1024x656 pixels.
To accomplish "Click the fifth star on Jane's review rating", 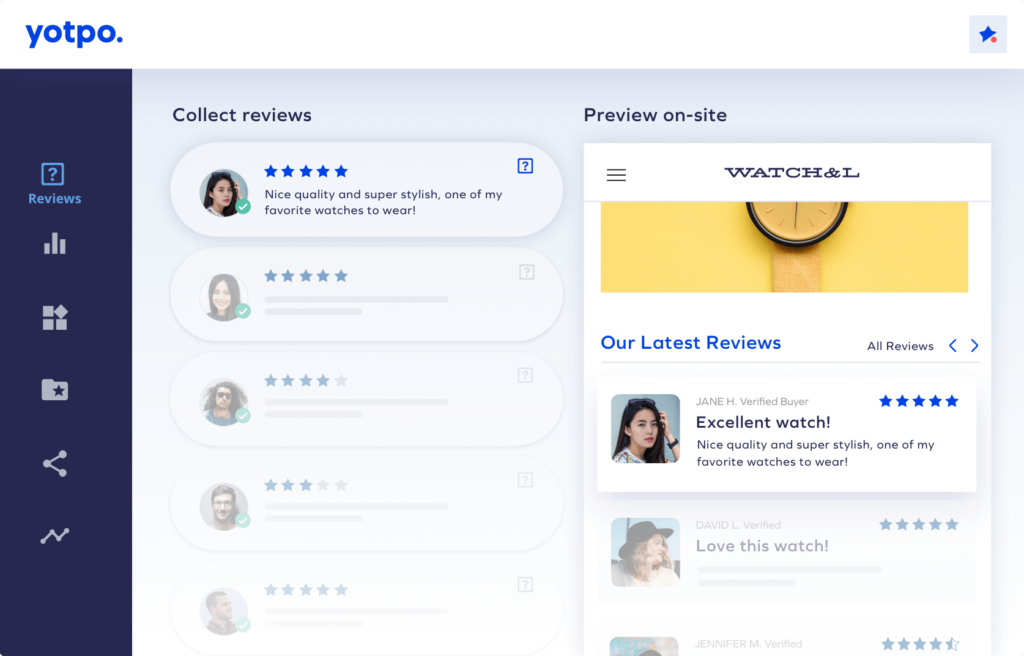I will tap(952, 400).
